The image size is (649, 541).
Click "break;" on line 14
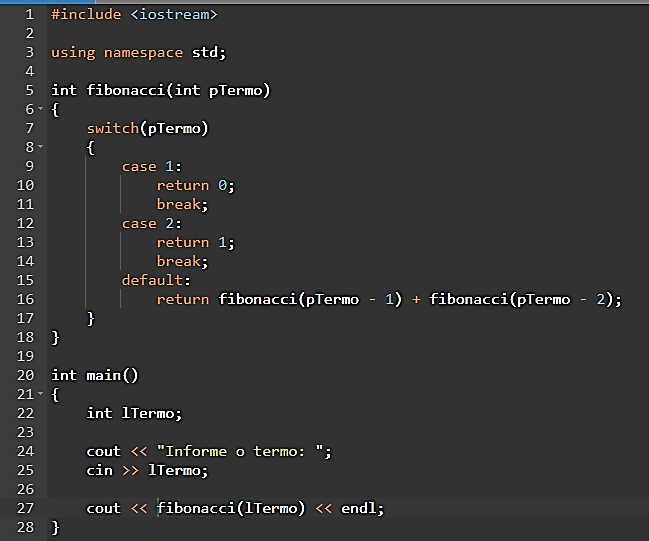point(182,262)
